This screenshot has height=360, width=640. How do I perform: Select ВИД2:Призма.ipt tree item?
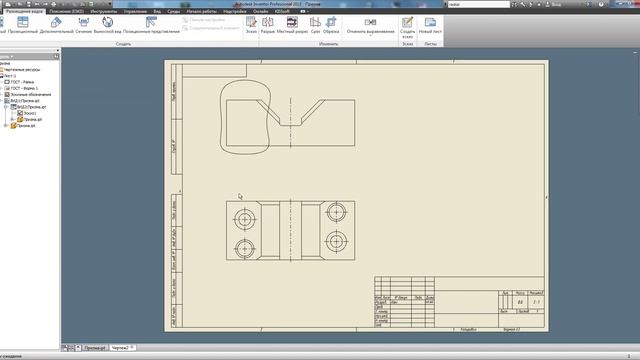(x=29, y=107)
